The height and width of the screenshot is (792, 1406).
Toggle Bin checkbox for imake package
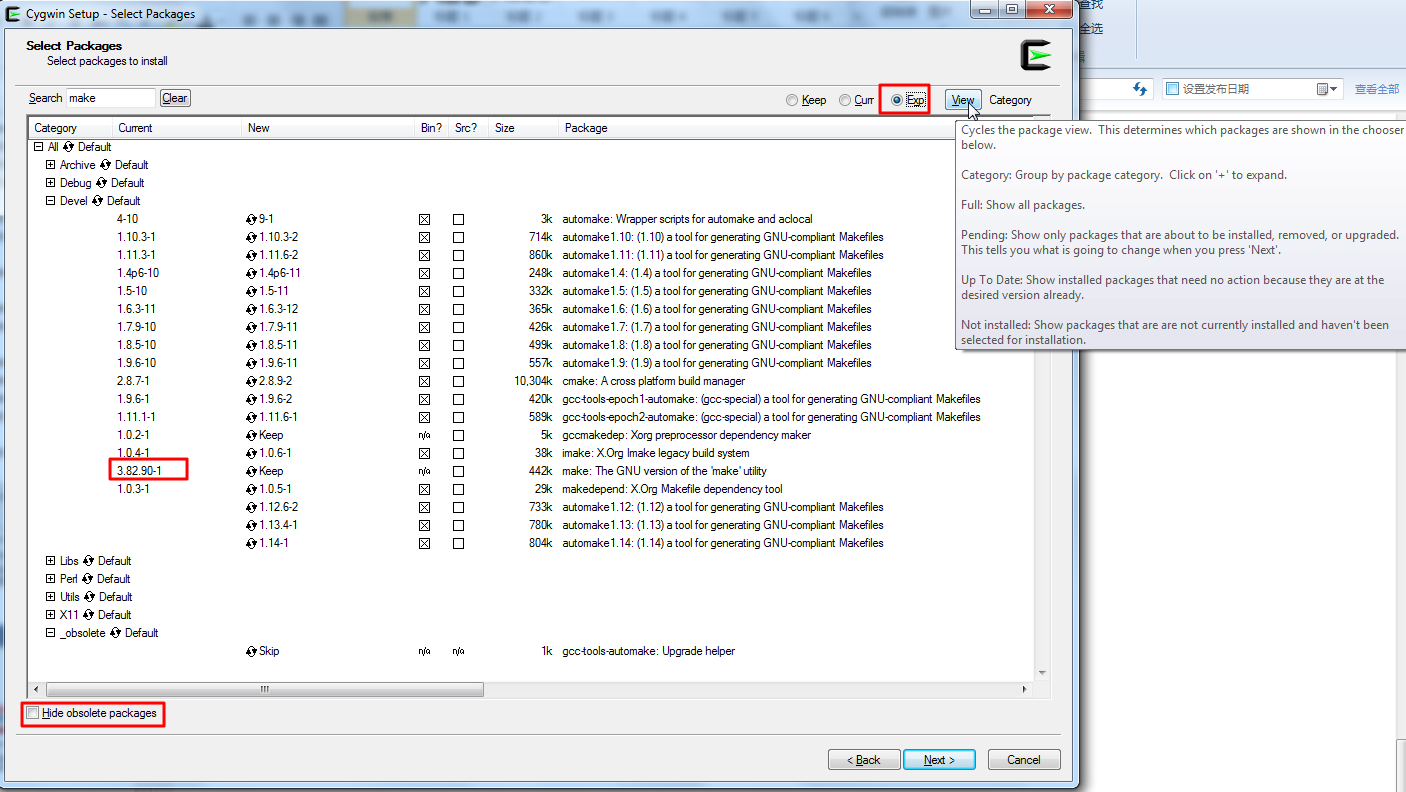[x=425, y=453]
